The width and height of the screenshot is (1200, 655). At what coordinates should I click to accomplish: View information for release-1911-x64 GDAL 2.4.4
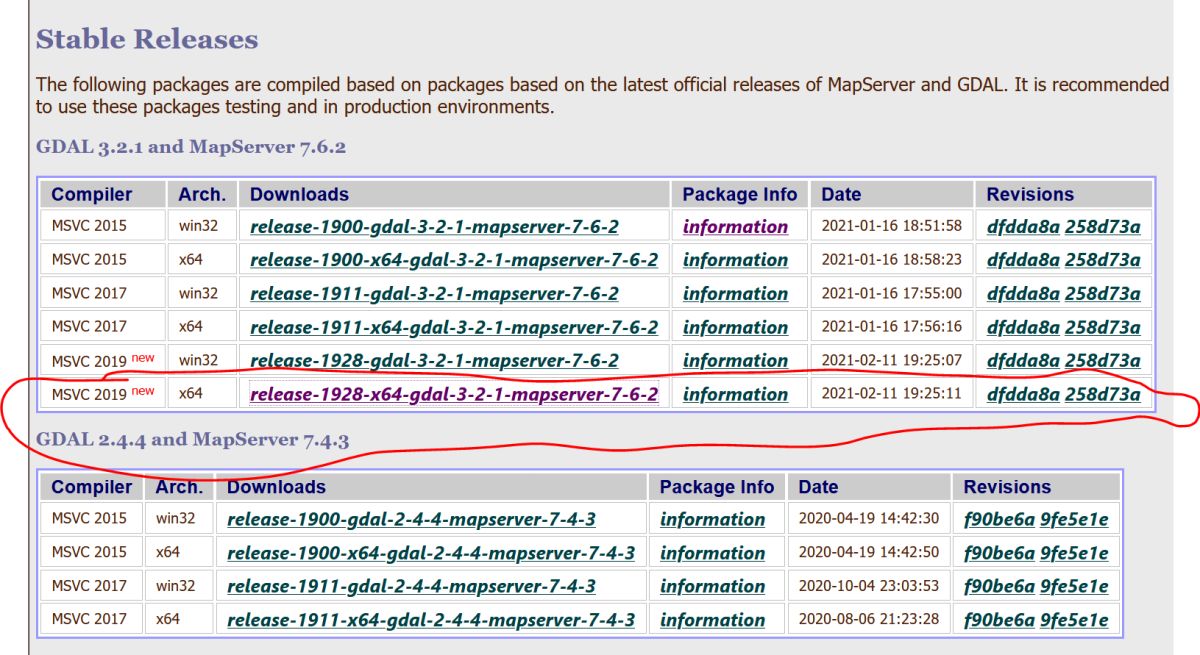tap(712, 620)
